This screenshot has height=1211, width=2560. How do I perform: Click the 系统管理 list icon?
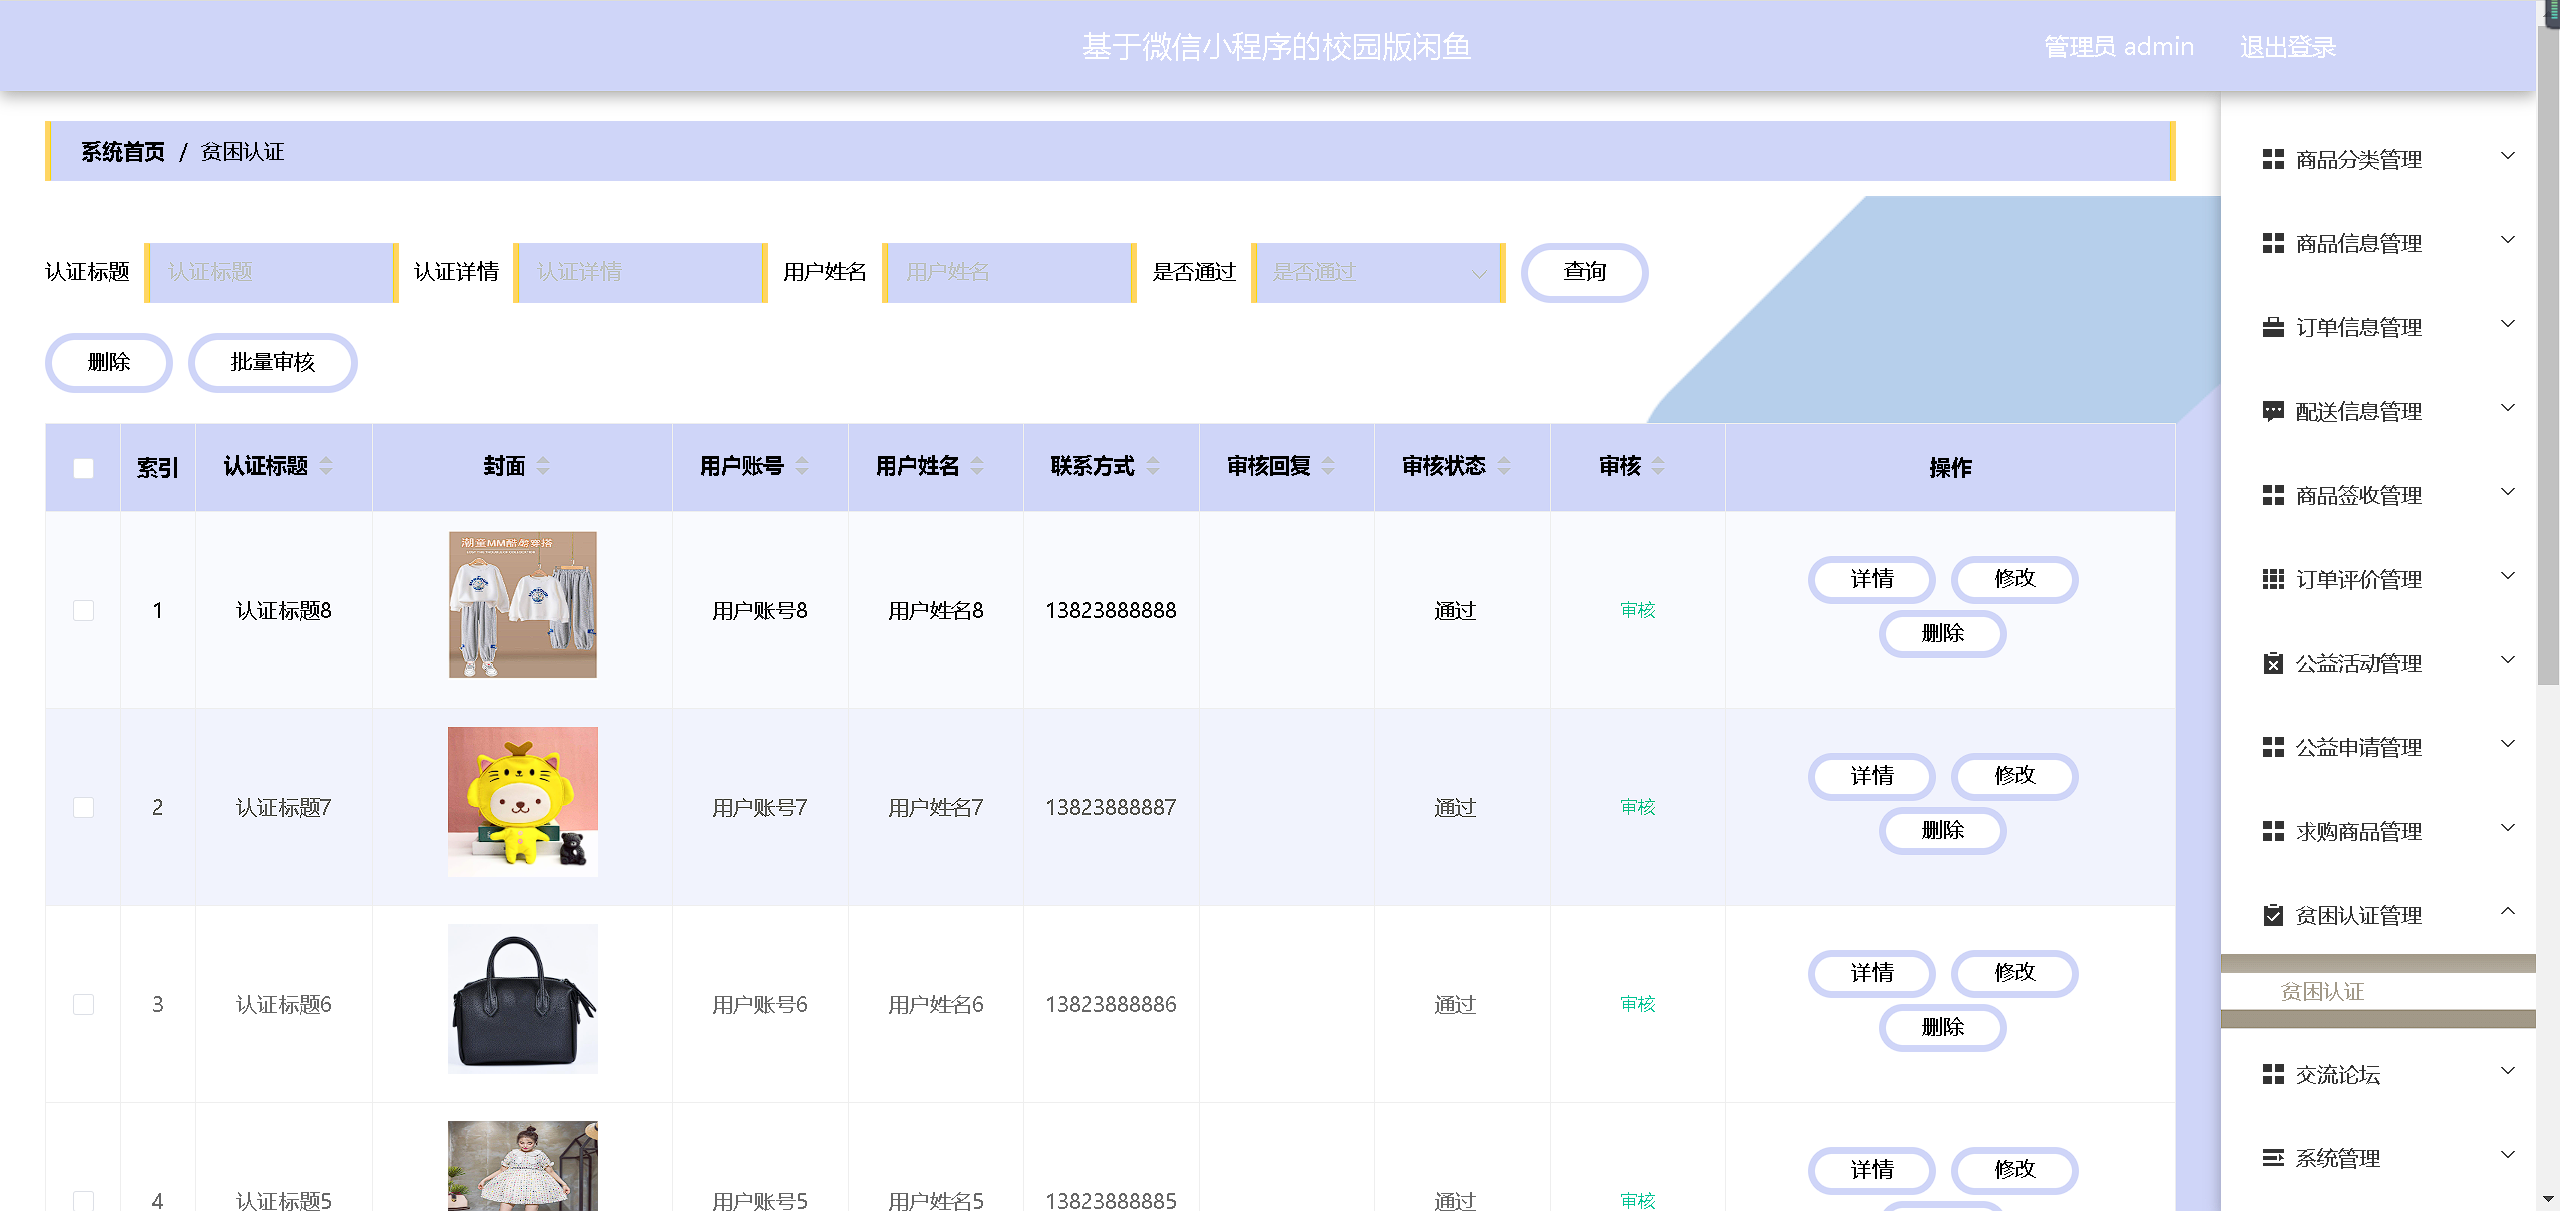(x=2273, y=1158)
